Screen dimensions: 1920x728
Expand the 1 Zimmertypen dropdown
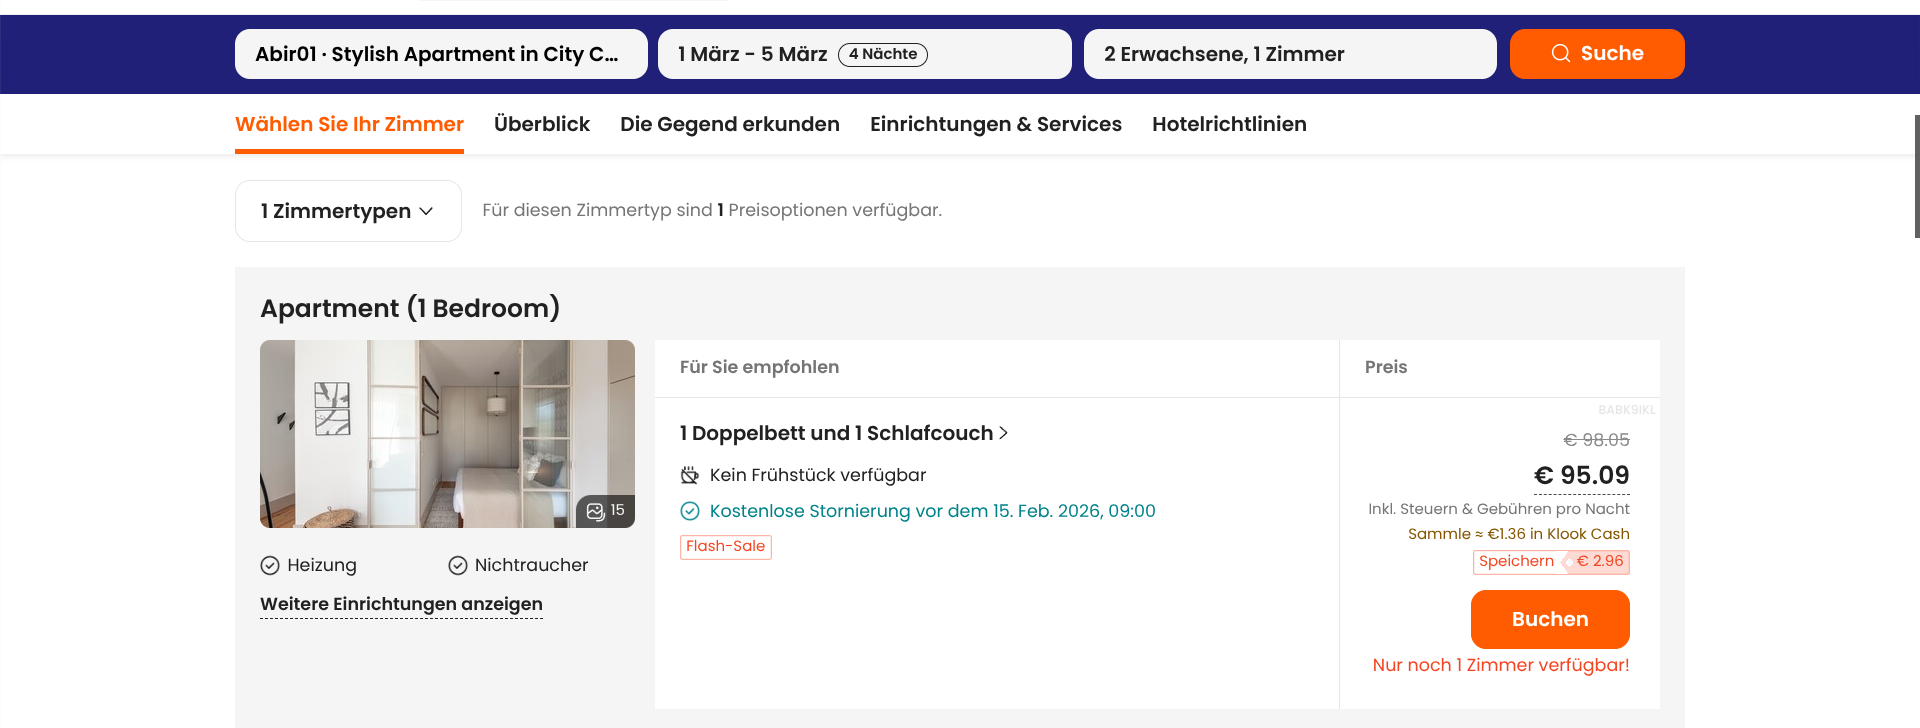click(348, 211)
